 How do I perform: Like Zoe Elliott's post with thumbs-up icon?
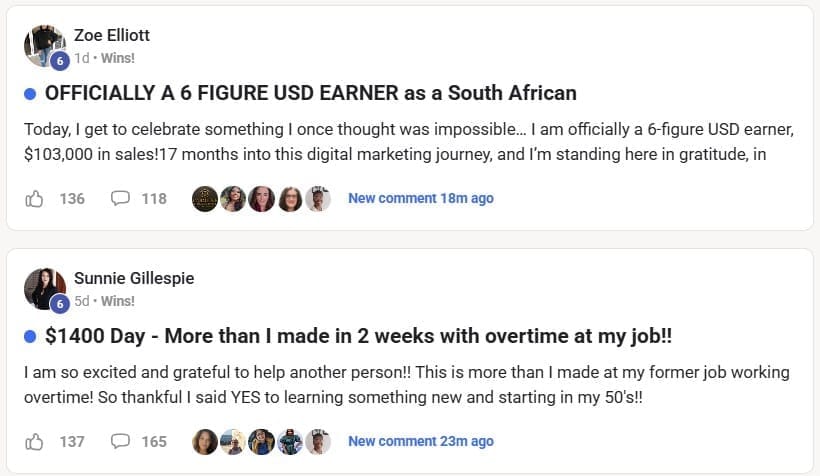(35, 198)
